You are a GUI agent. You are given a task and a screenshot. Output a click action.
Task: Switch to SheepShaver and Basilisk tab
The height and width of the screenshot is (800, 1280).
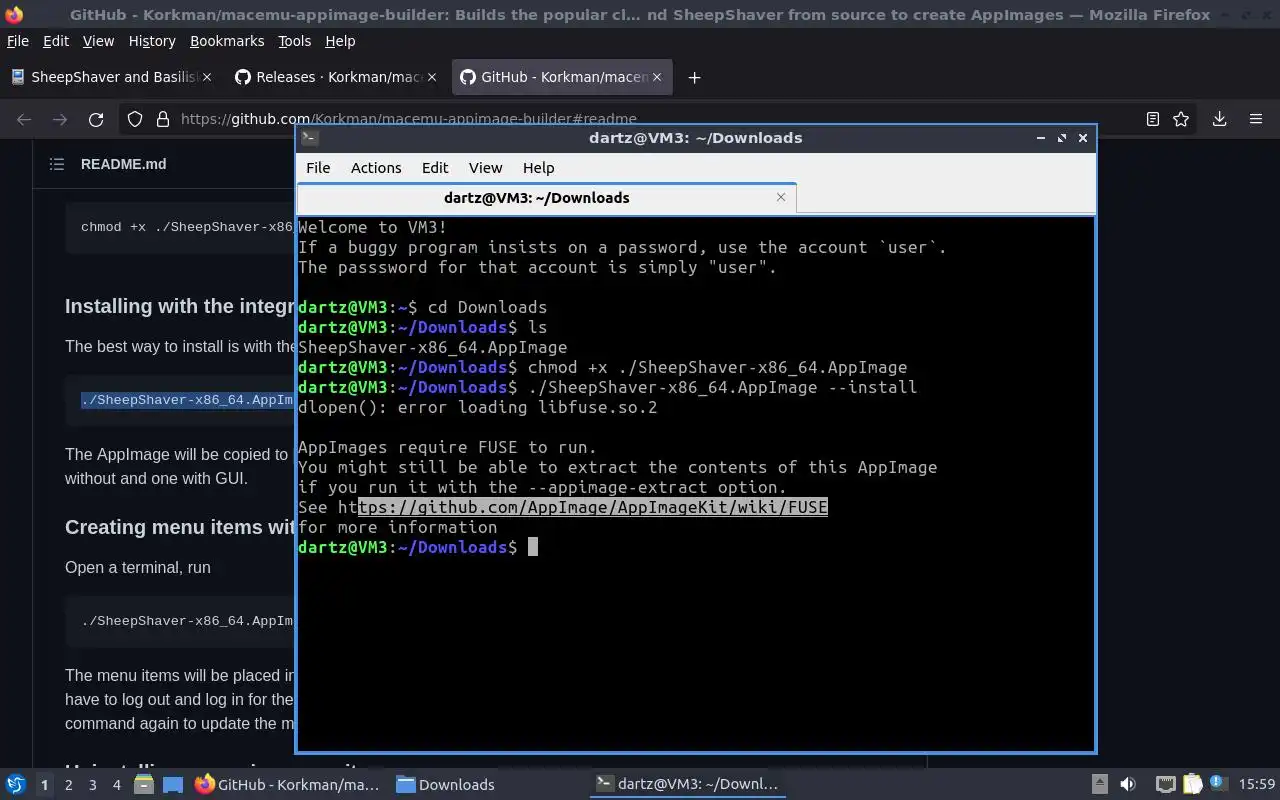coord(110,77)
